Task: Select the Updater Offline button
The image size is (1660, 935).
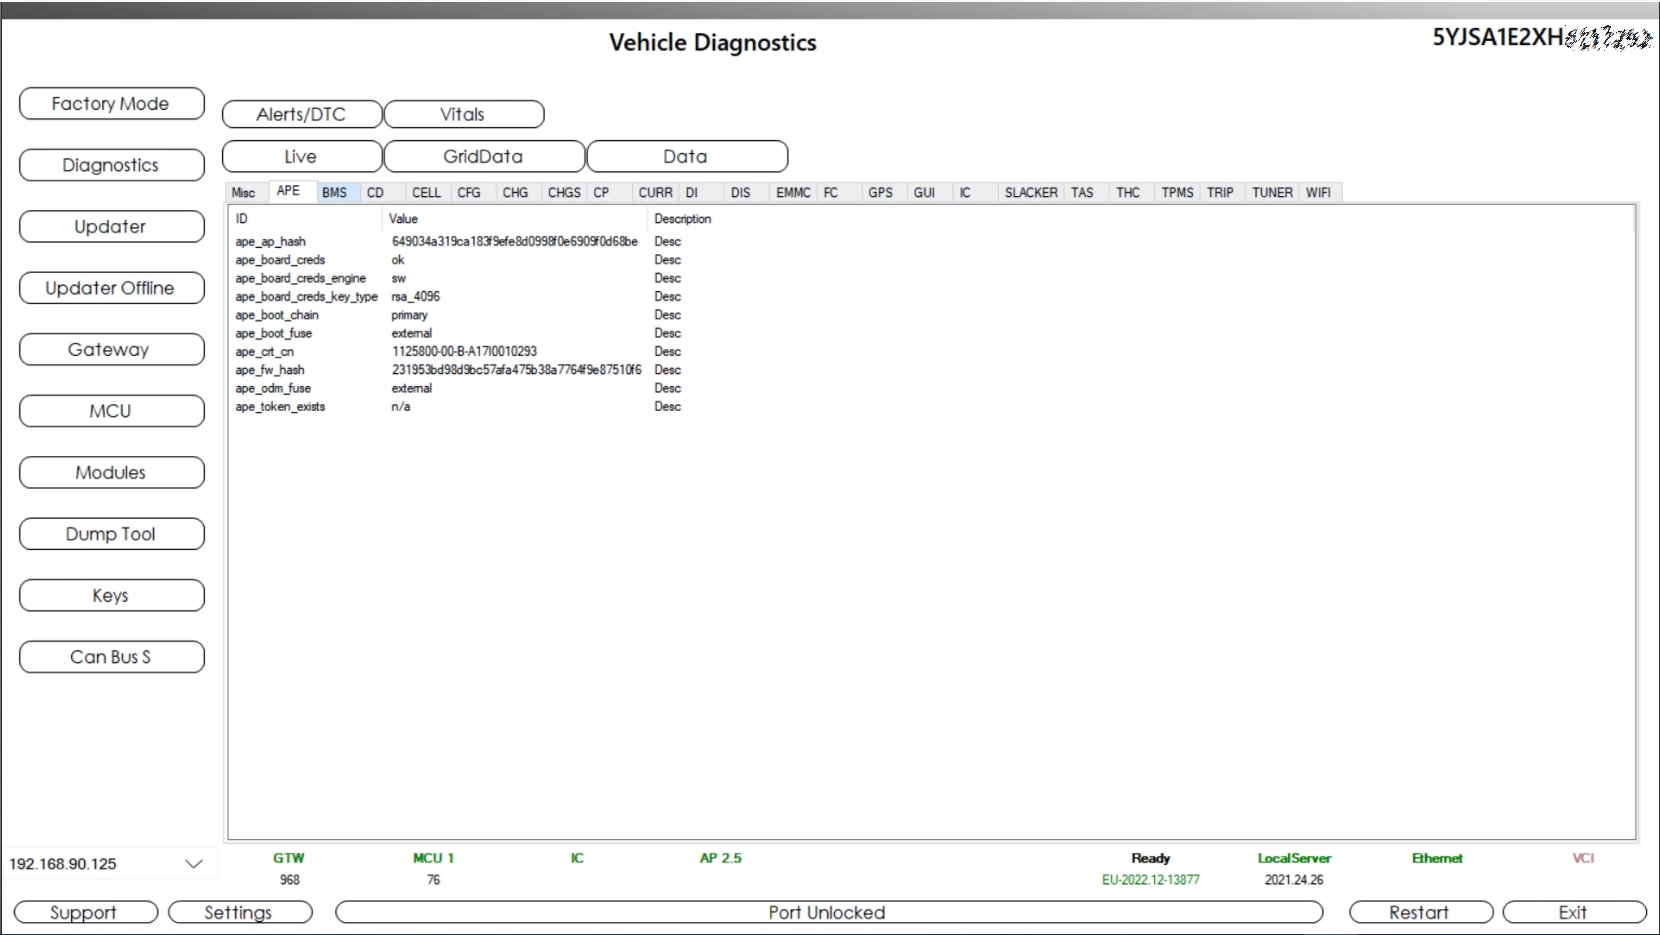Action: point(111,288)
